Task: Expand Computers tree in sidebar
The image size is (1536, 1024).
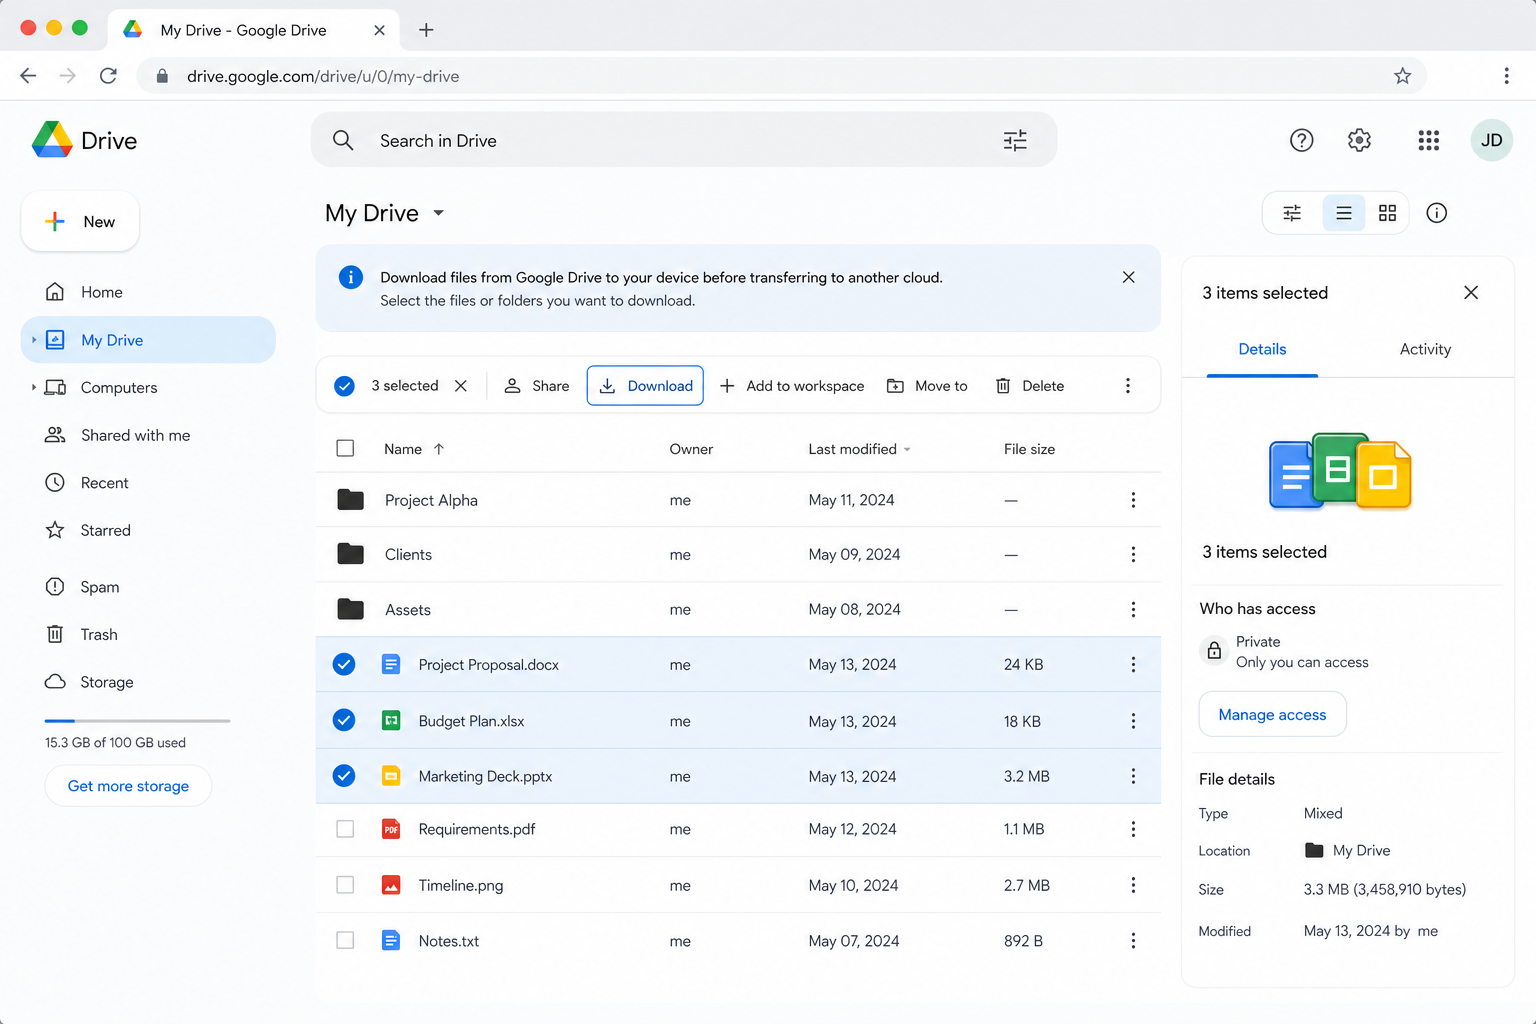Action: (33, 387)
